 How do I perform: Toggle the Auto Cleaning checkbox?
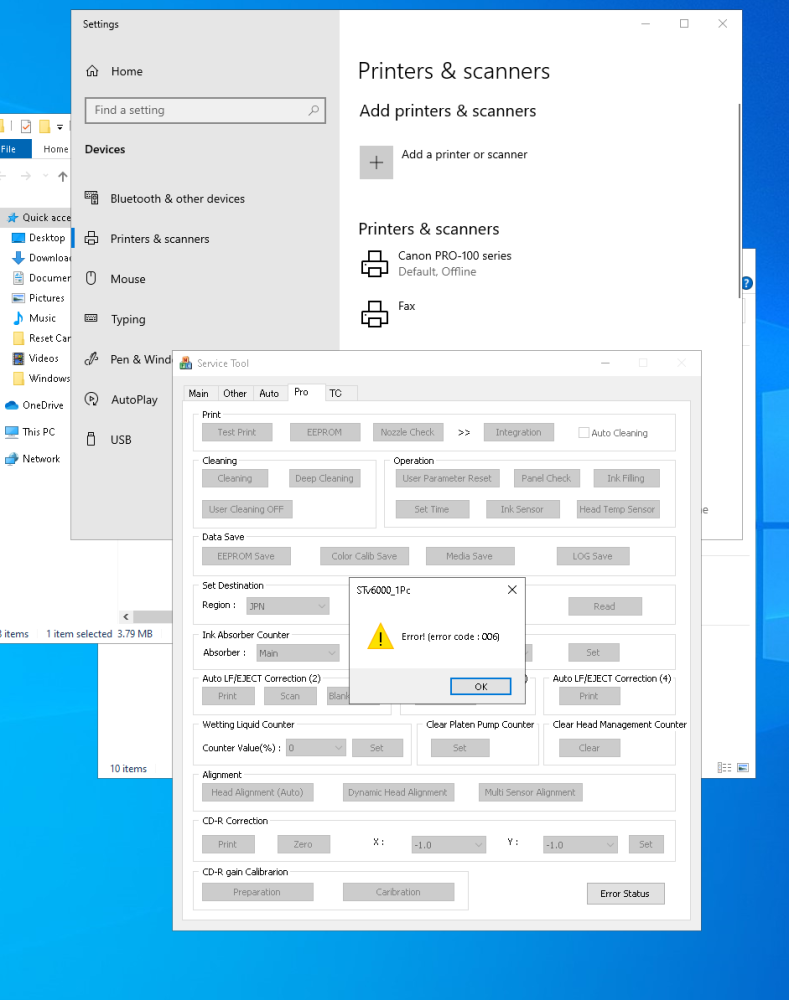tap(584, 433)
